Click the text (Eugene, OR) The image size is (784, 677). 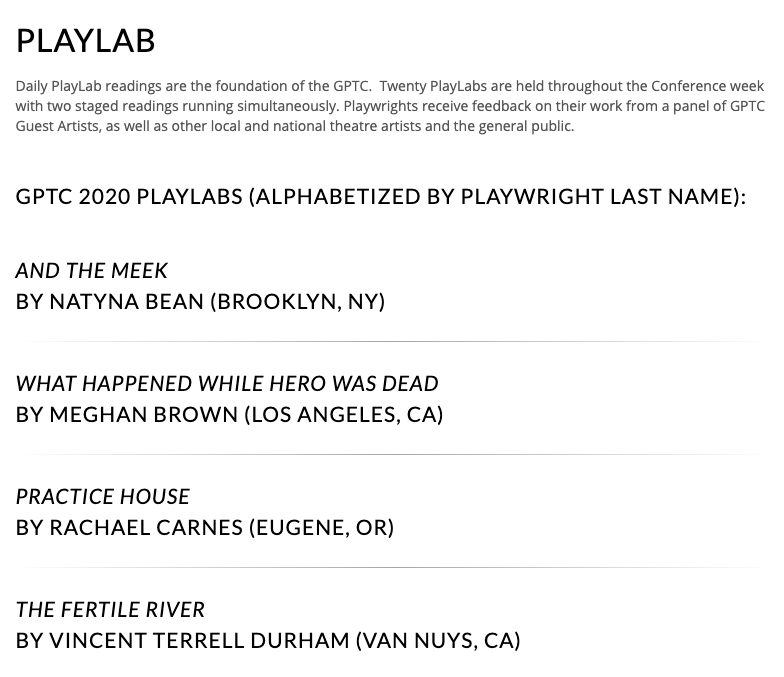(x=322, y=528)
